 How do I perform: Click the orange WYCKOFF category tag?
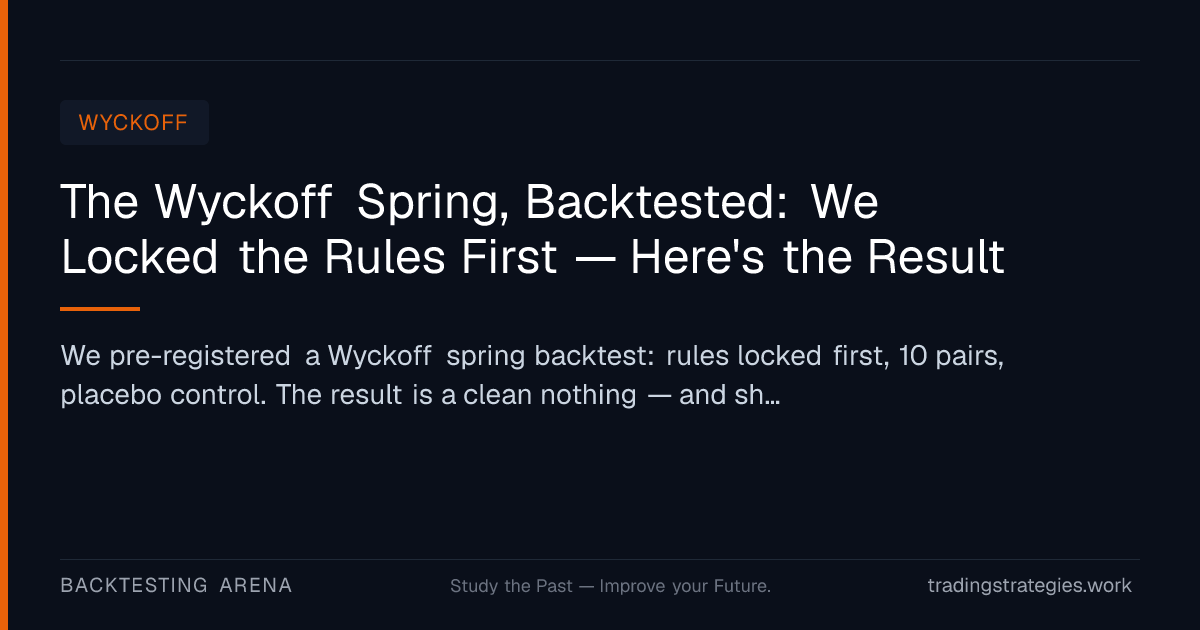[134, 123]
